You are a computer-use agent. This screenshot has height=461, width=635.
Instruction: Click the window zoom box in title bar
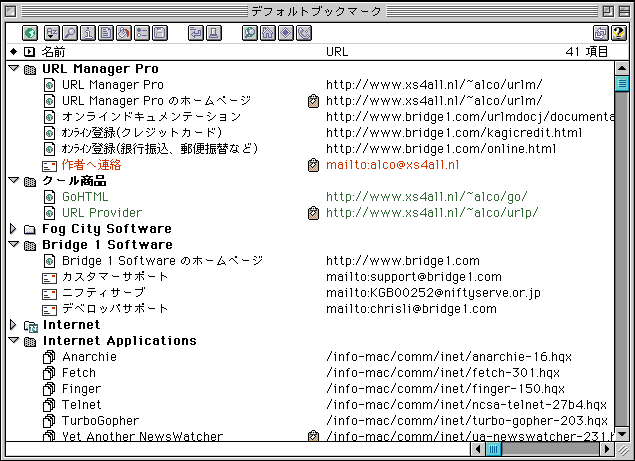coord(608,11)
